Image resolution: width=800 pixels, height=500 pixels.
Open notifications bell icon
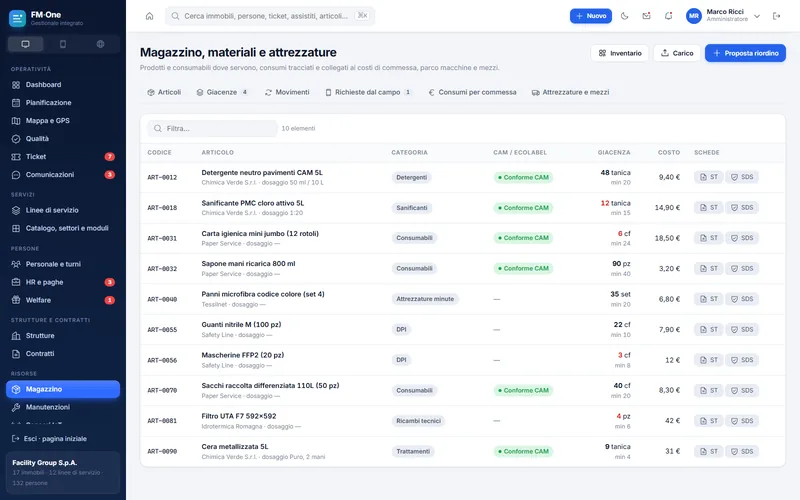[x=668, y=16]
